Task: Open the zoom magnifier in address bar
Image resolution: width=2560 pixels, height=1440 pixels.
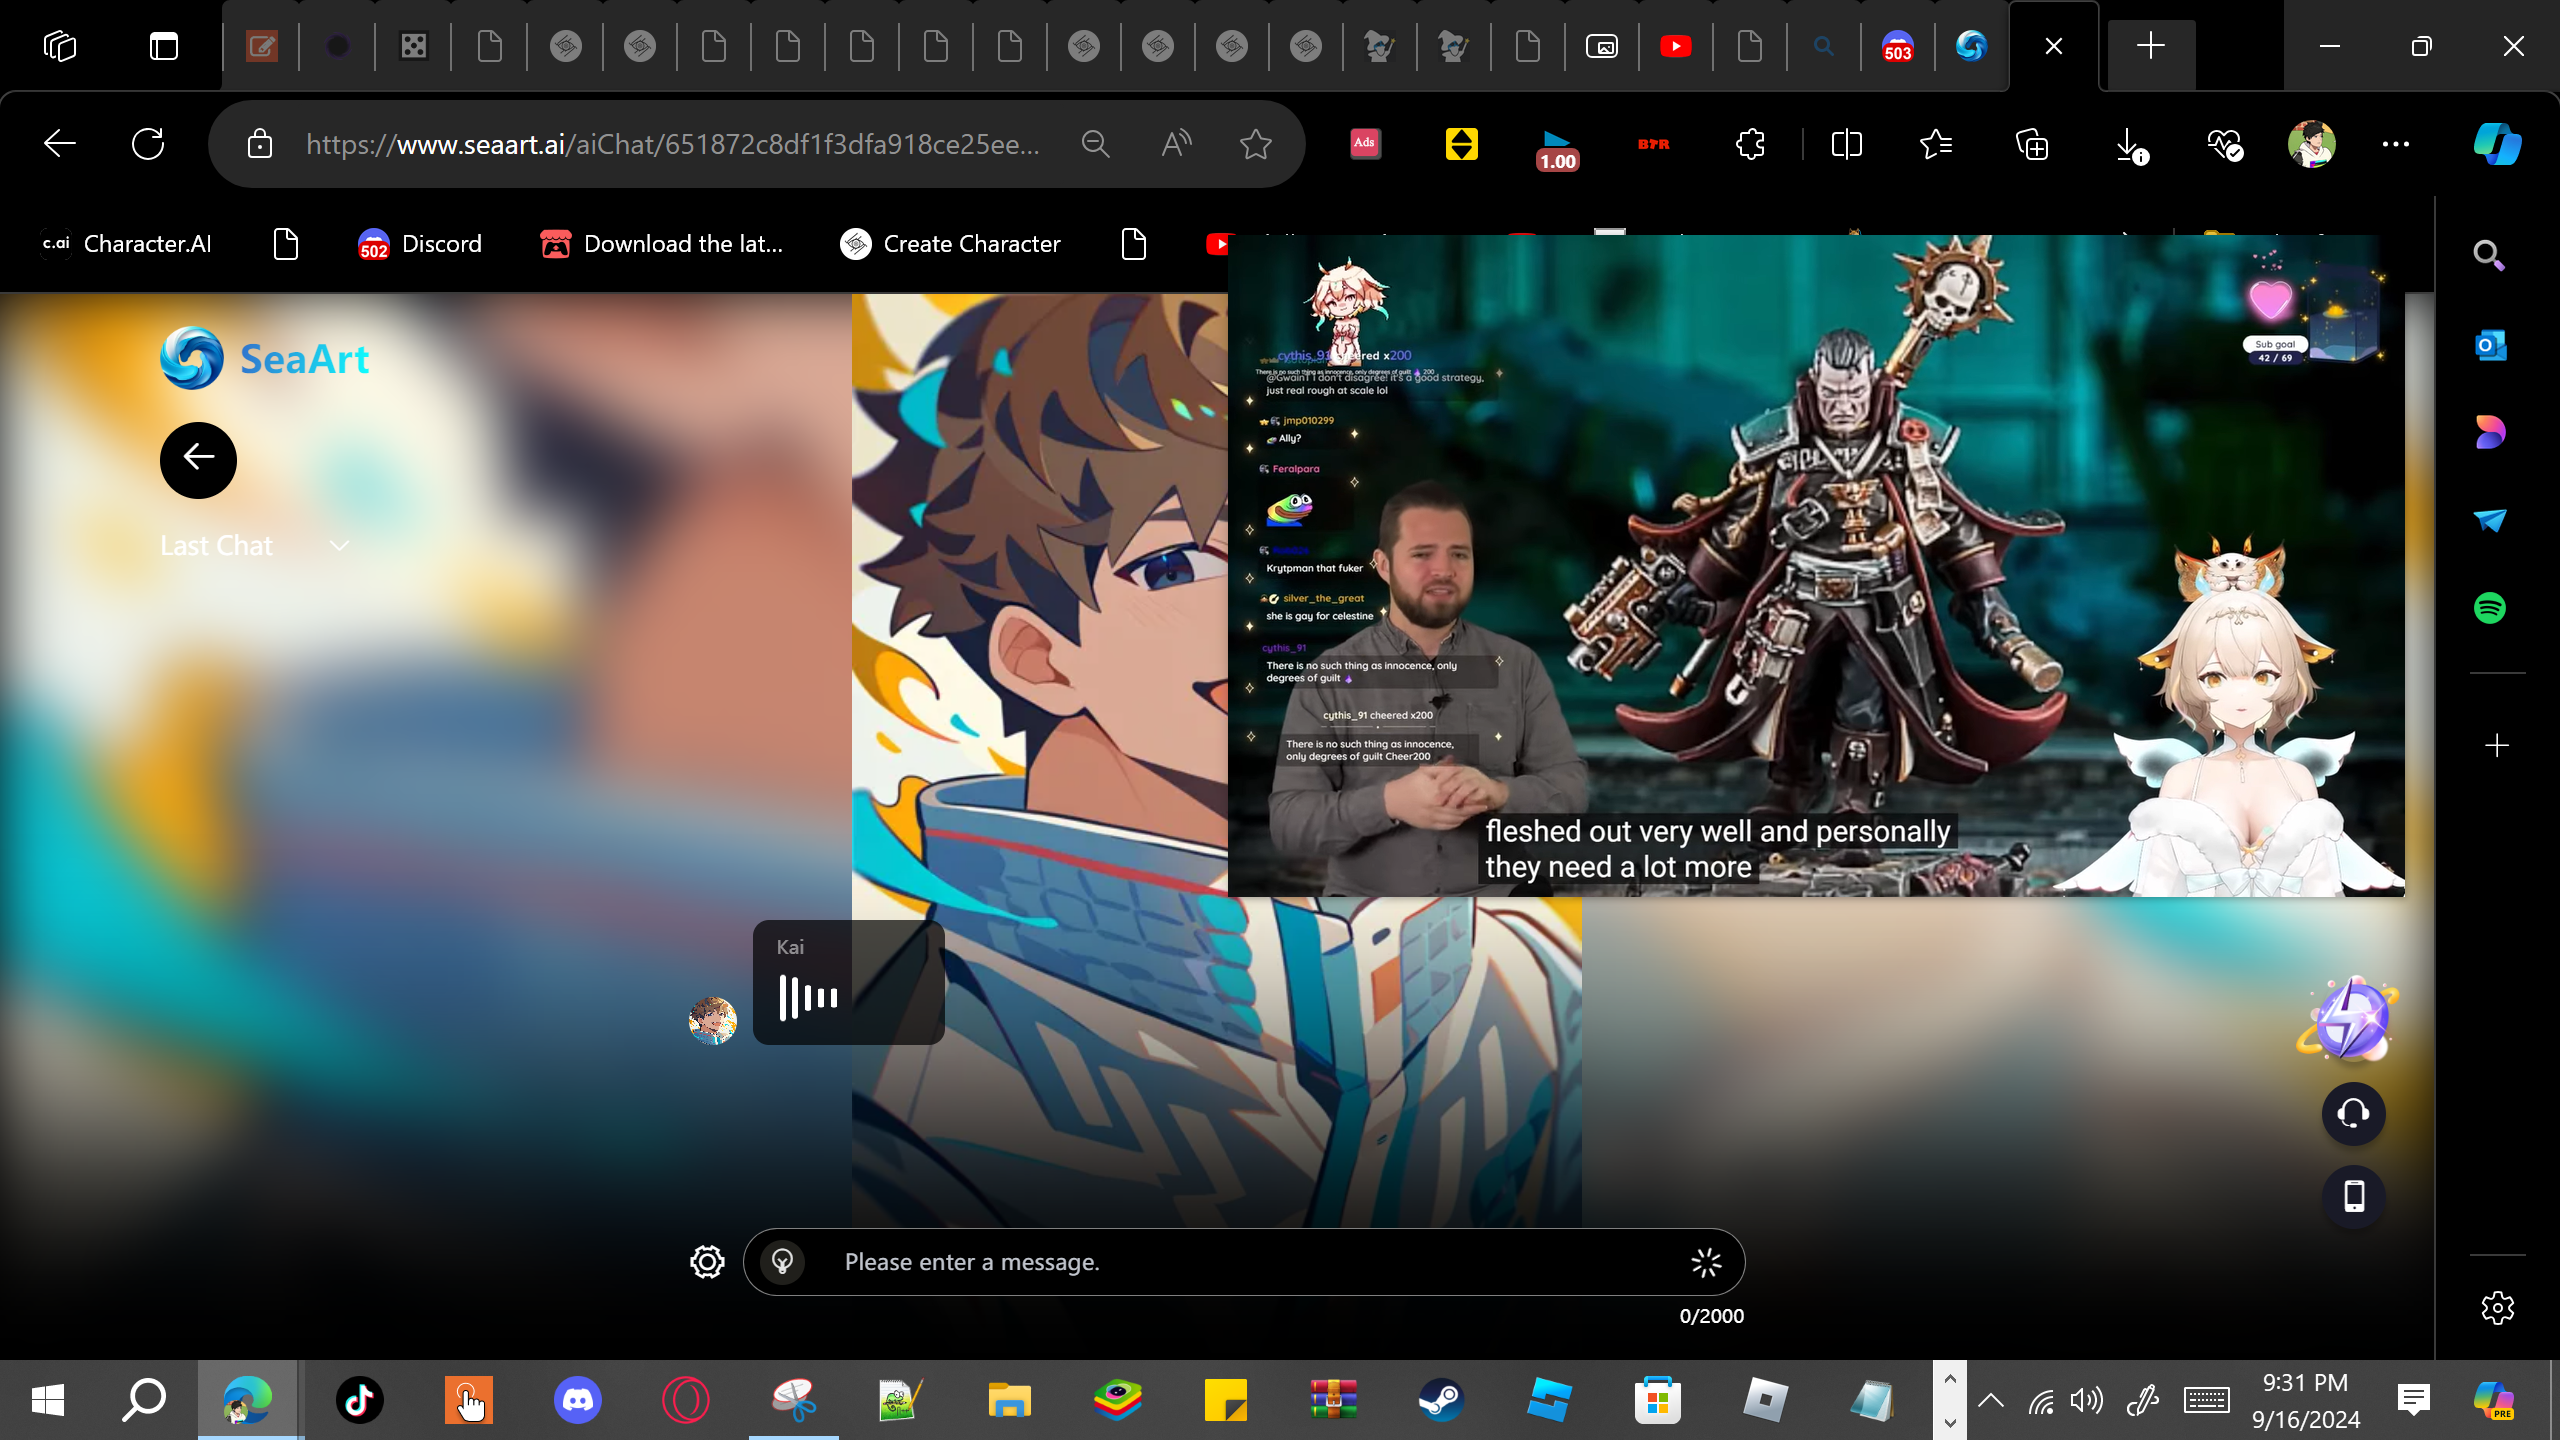Action: 1096,144
